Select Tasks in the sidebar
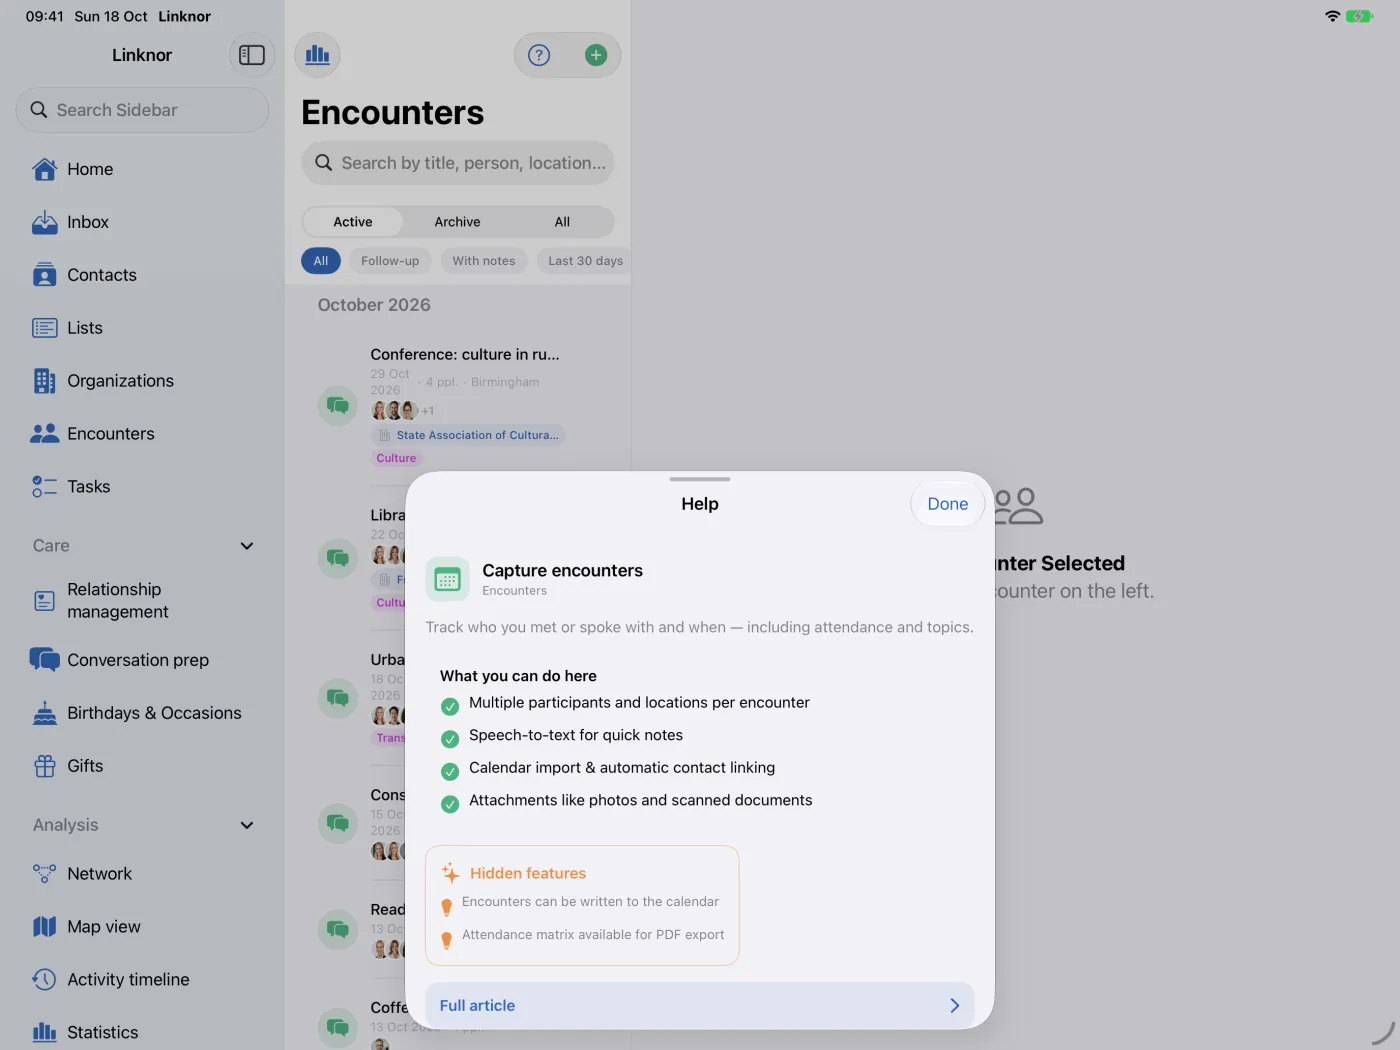The height and width of the screenshot is (1050, 1400). click(142, 487)
